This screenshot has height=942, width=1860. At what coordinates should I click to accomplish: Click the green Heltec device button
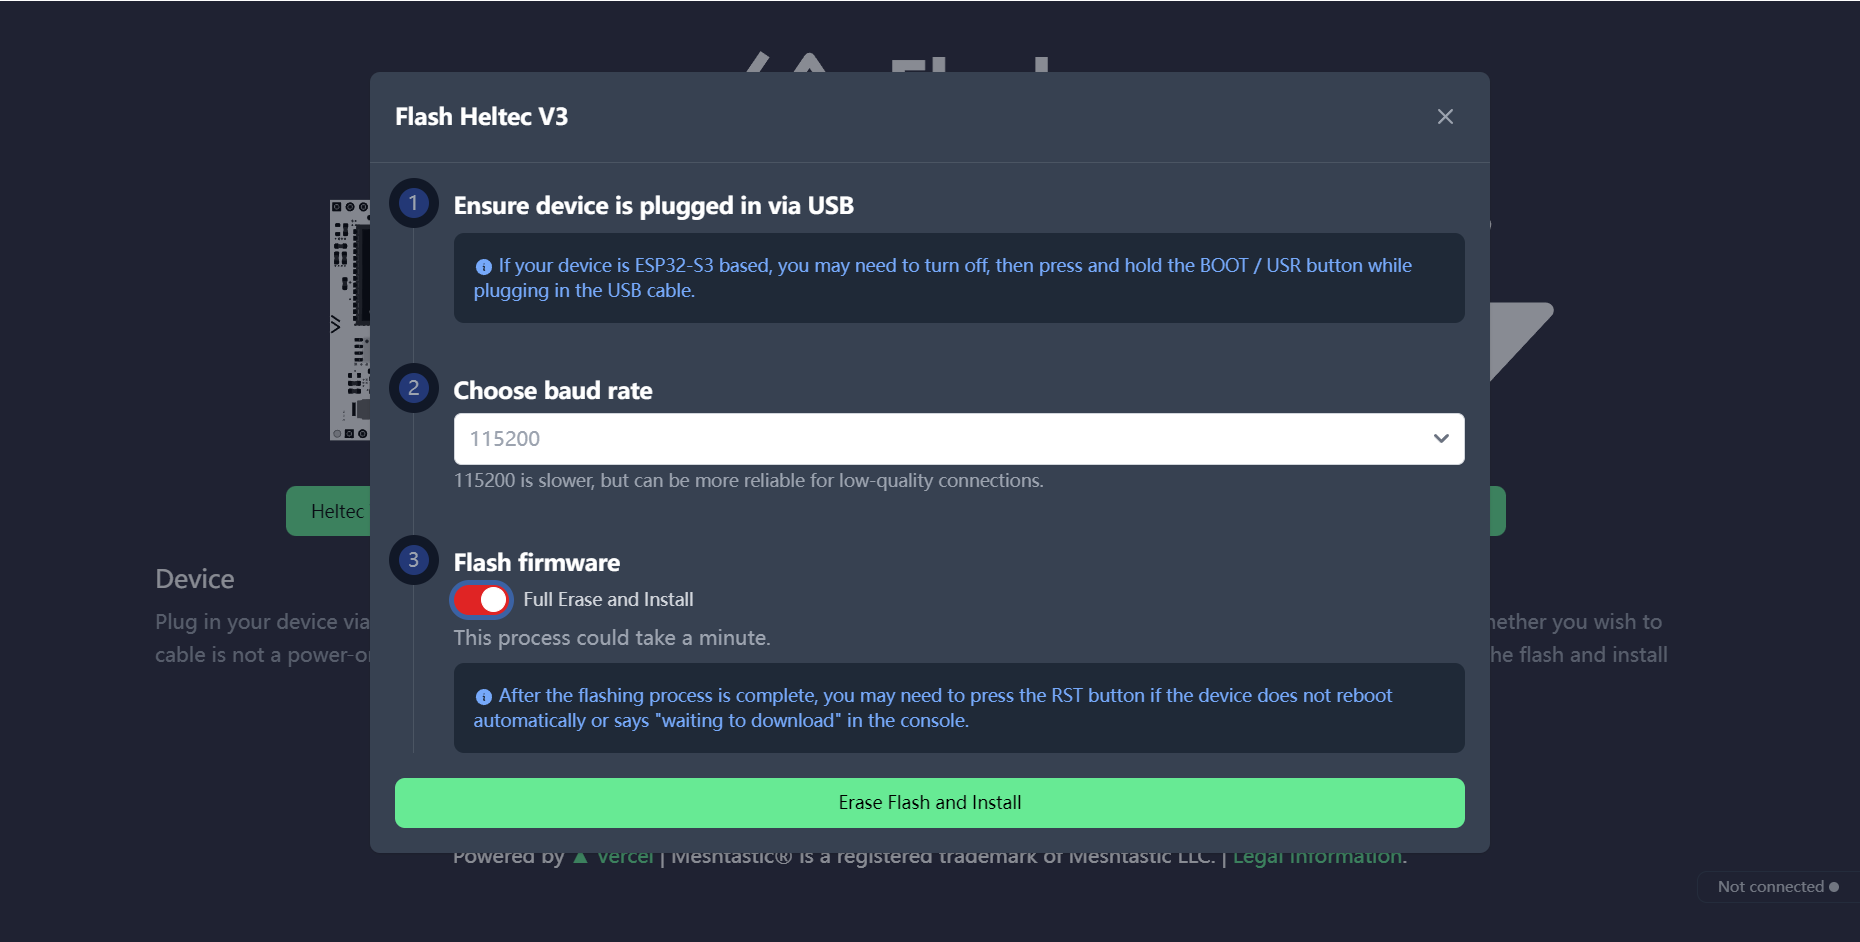coord(330,511)
